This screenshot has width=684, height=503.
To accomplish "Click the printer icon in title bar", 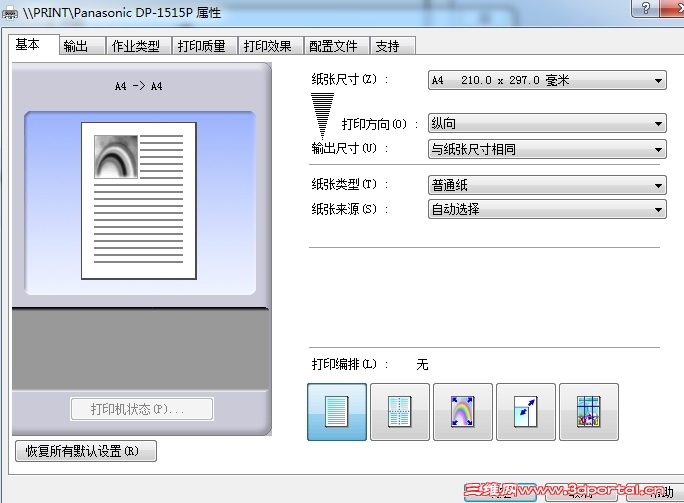I will coord(10,14).
